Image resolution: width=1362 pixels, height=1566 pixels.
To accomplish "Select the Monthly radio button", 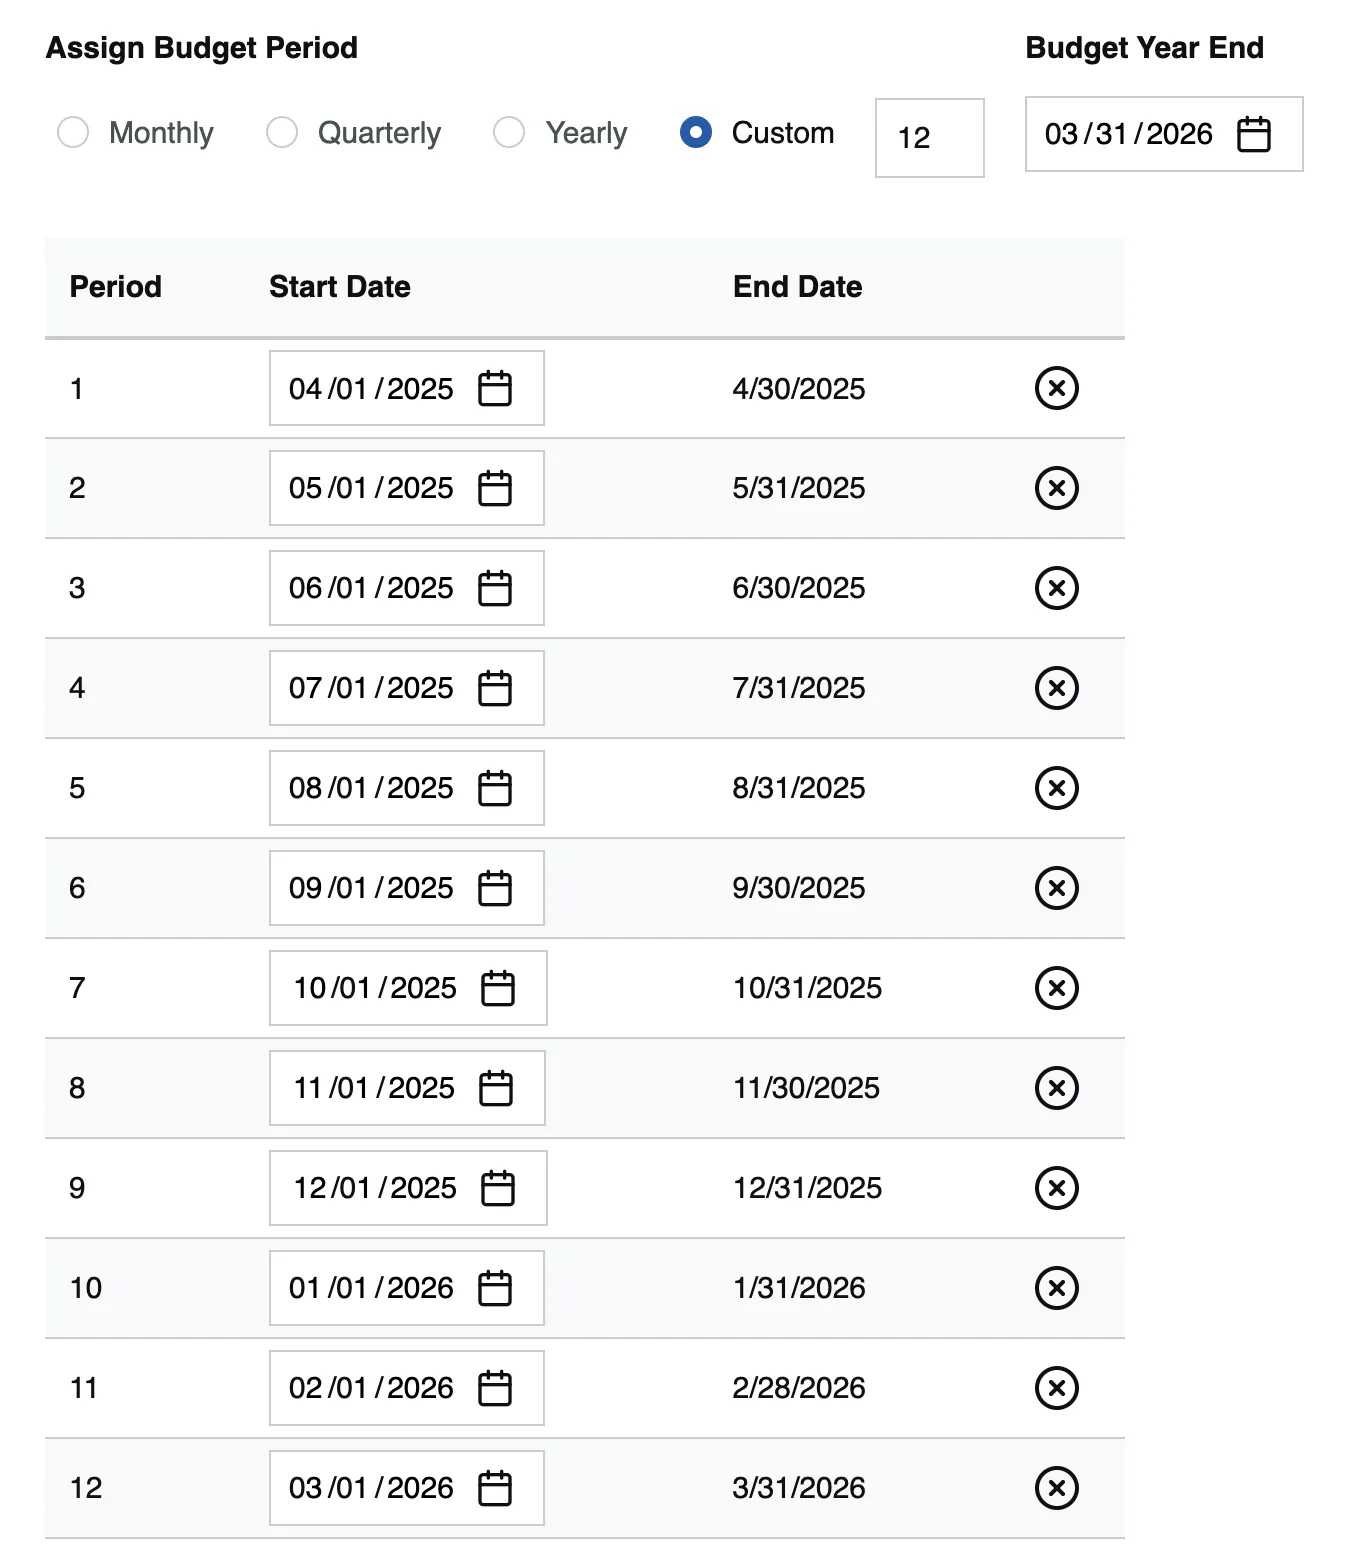I will point(73,132).
